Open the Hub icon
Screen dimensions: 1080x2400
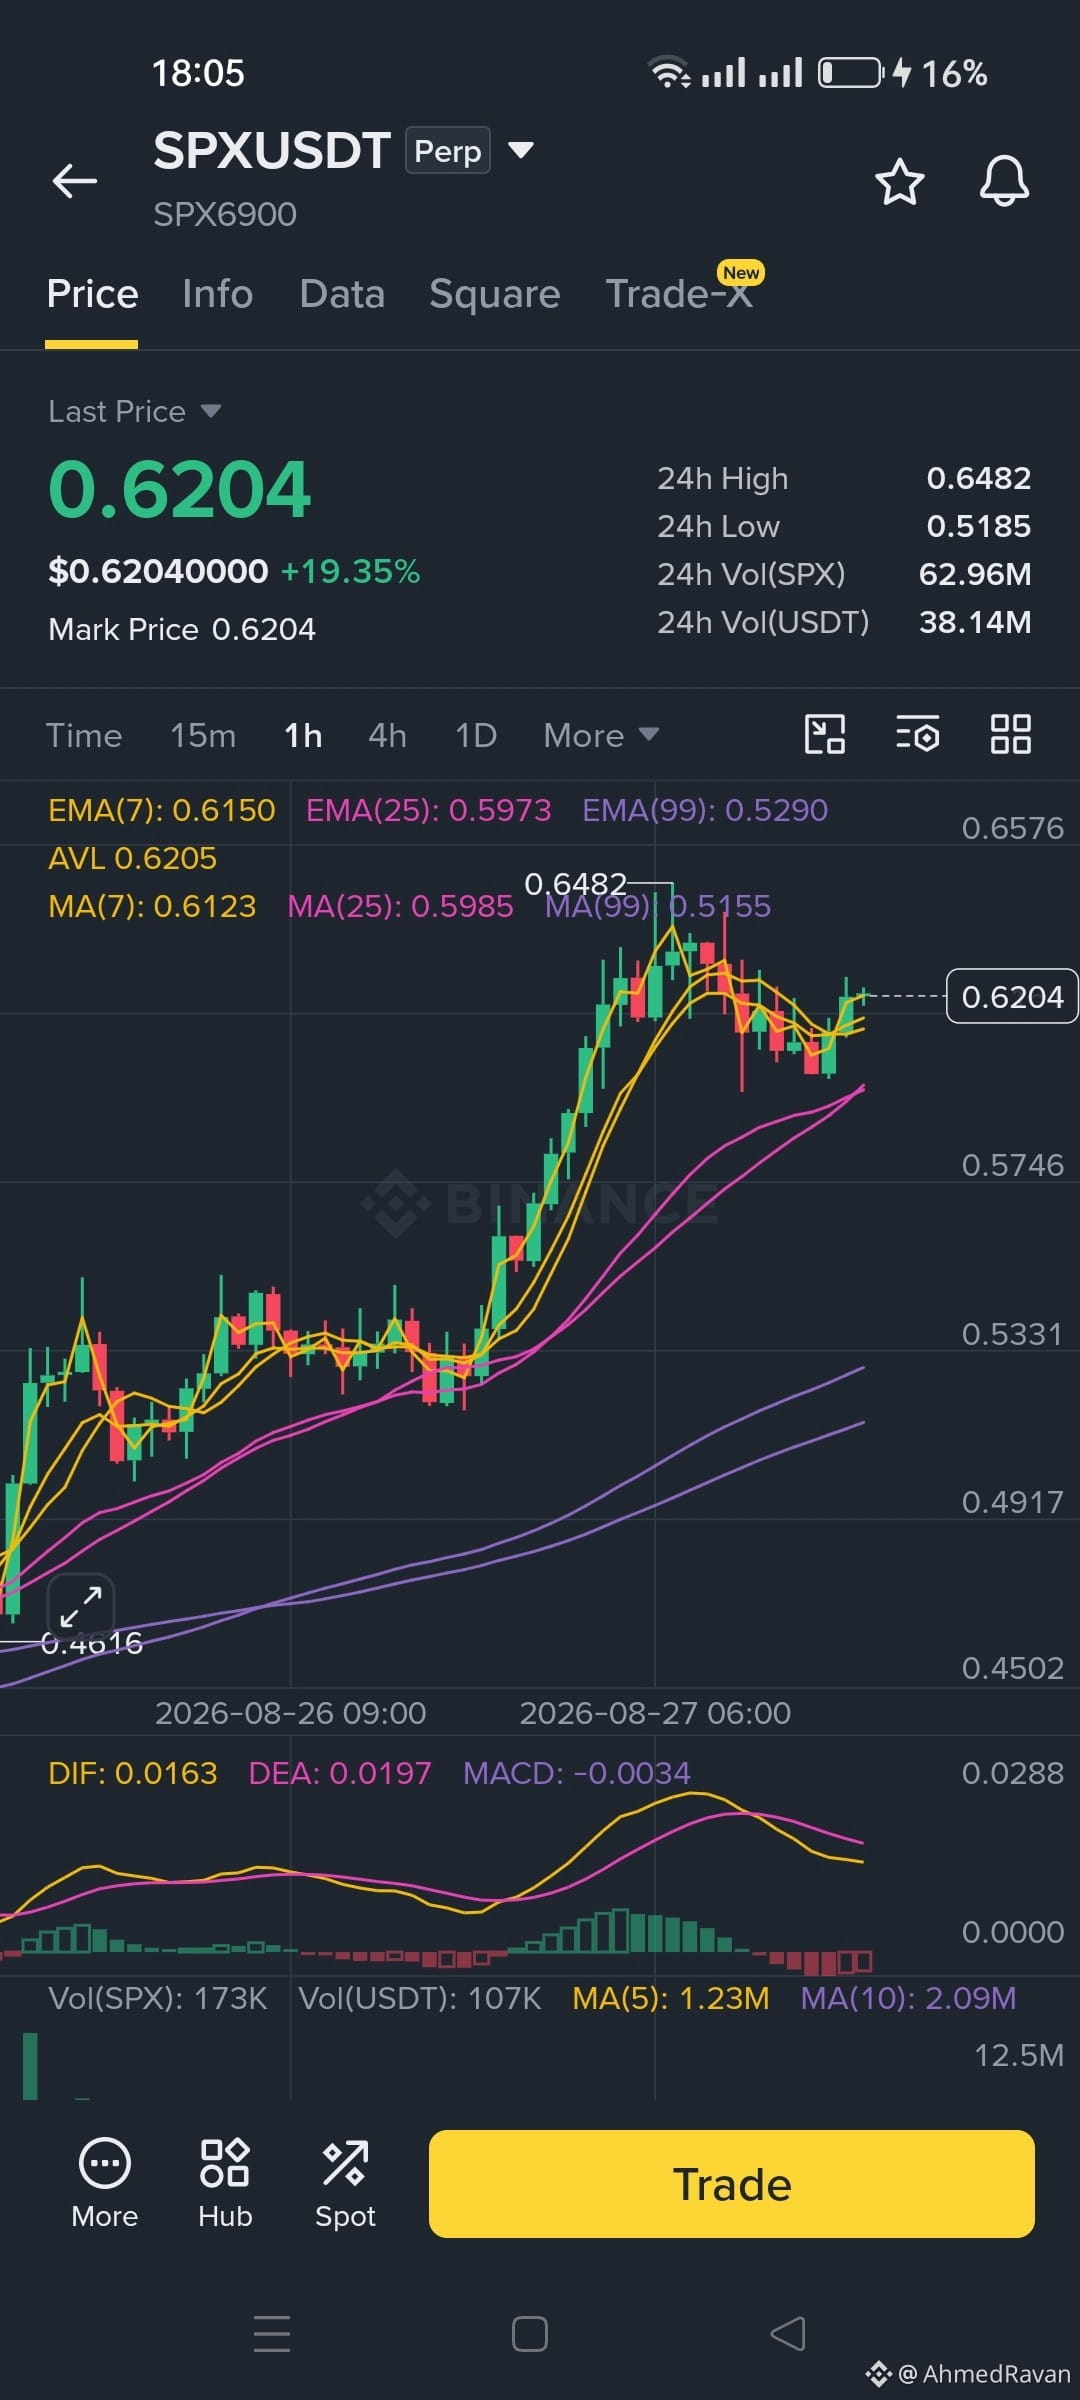point(225,2185)
